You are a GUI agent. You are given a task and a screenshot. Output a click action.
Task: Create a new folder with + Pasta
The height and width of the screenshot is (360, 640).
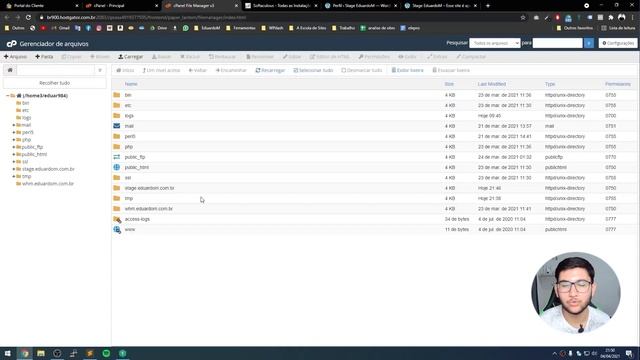pyautogui.click(x=44, y=57)
